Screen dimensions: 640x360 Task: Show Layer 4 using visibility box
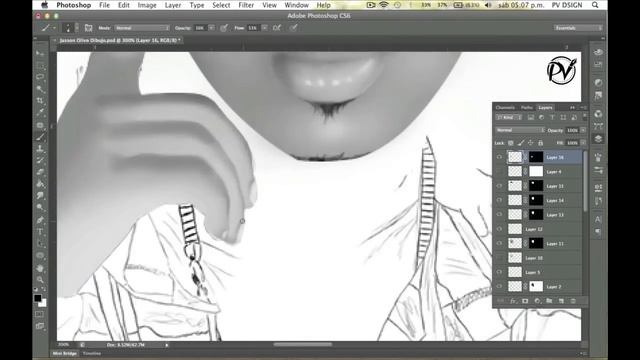499,171
